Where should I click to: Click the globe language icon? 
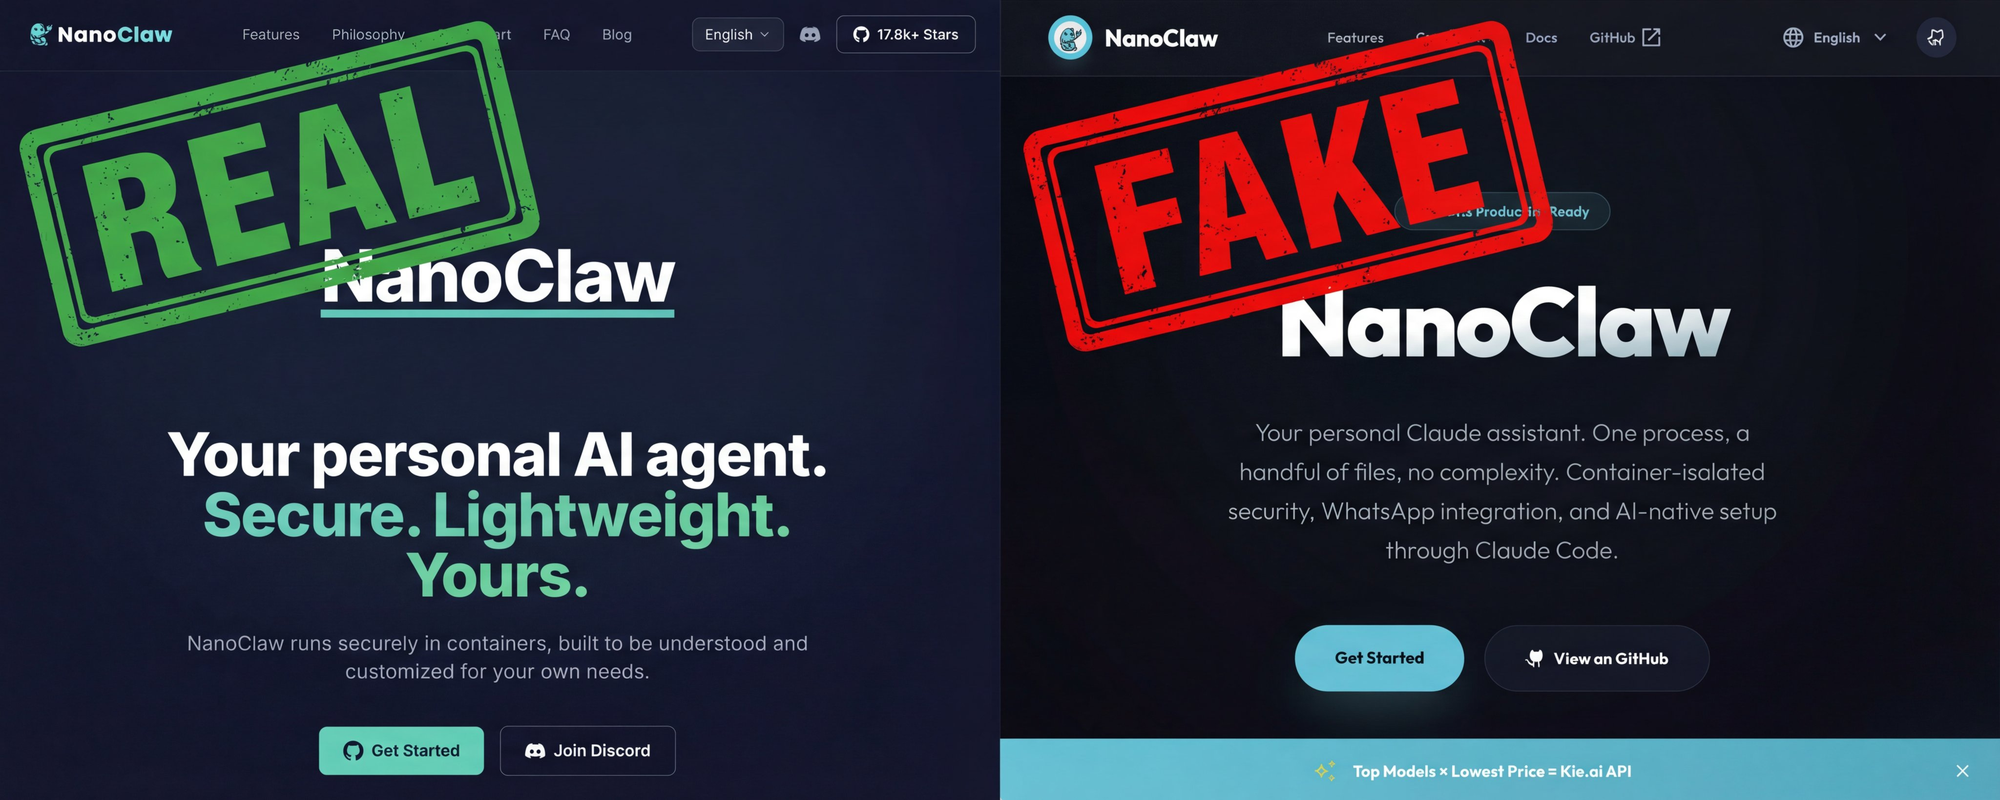pos(1793,38)
